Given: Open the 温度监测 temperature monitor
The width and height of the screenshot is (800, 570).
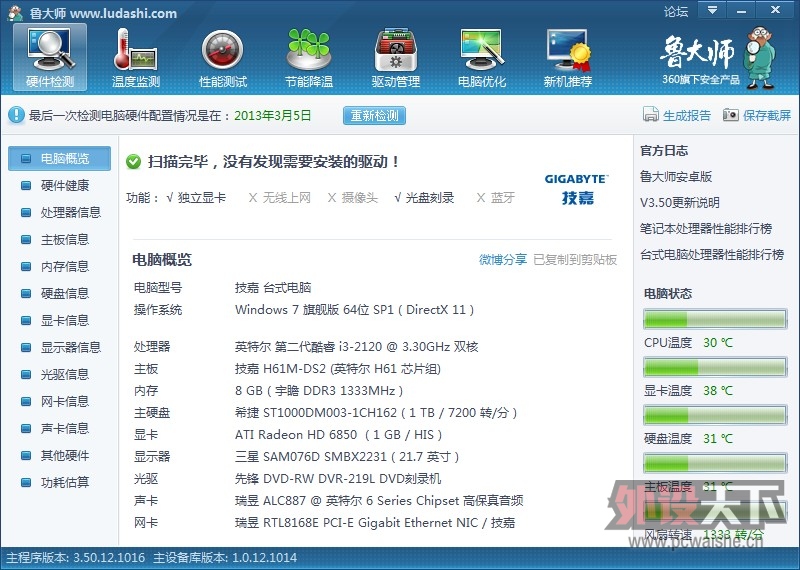Looking at the screenshot, I should 136,58.
